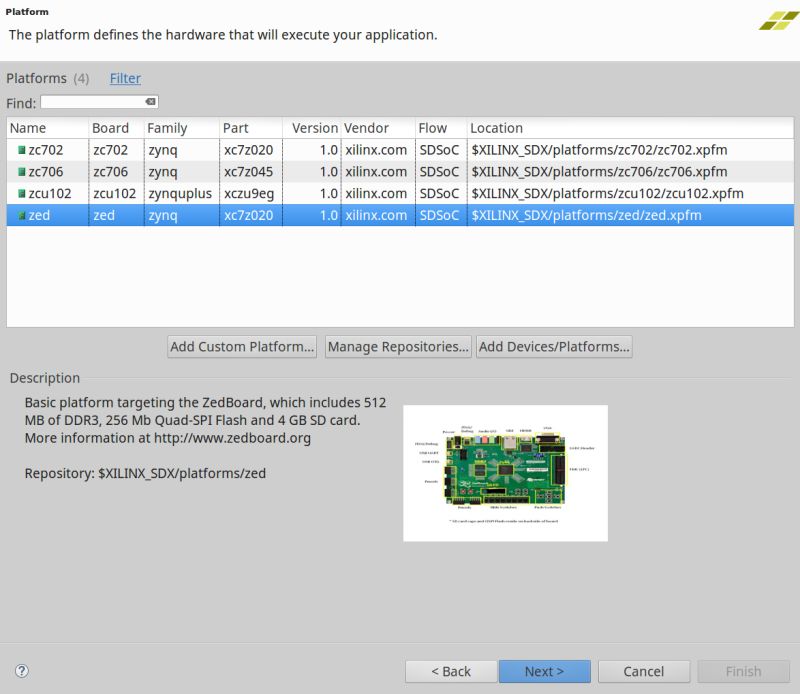Sort by the Family column header
Screen dimensions: 800x694
(x=182, y=128)
